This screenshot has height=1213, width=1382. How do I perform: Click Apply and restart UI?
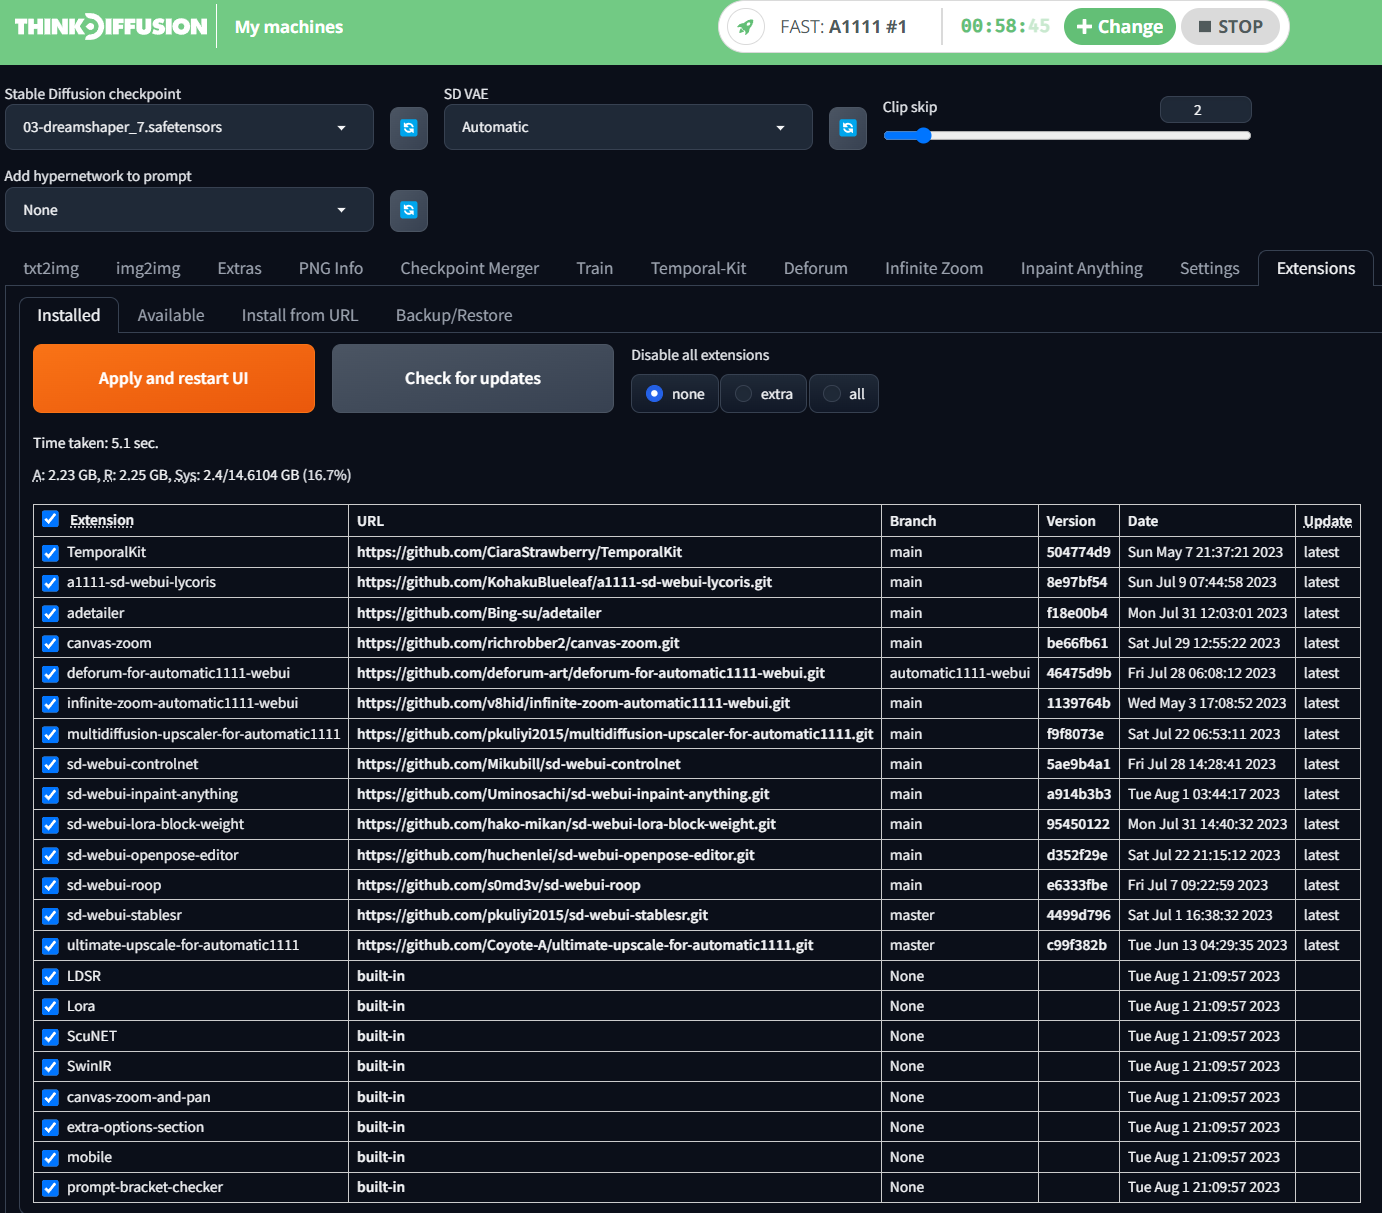174,378
